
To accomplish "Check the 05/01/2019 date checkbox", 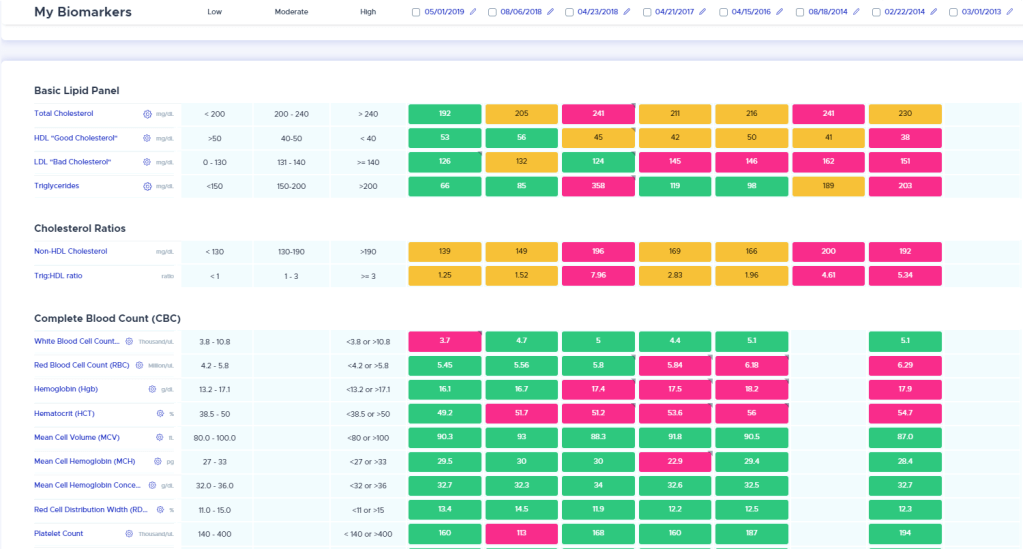I will pos(416,12).
